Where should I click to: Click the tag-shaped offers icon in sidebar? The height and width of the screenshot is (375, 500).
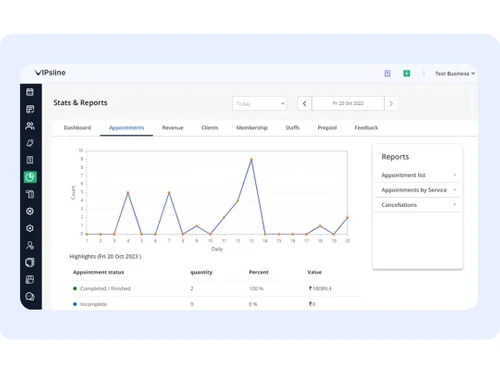click(x=30, y=143)
